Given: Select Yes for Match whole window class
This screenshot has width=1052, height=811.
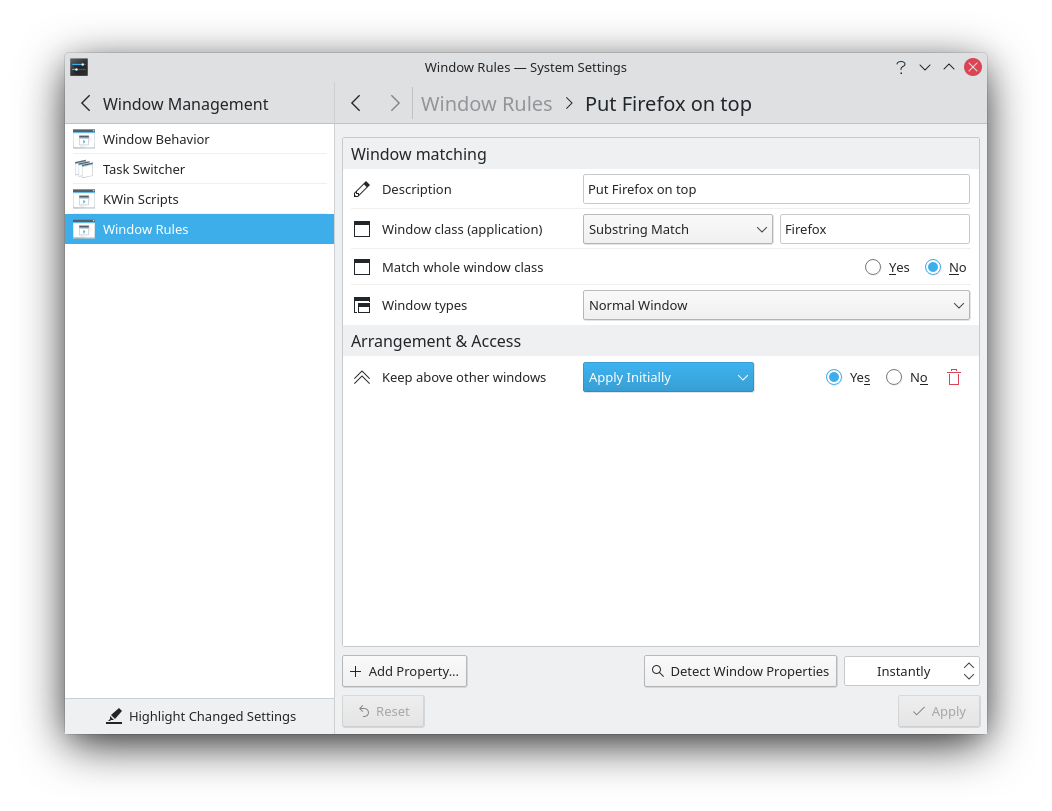Looking at the screenshot, I should click(x=873, y=267).
